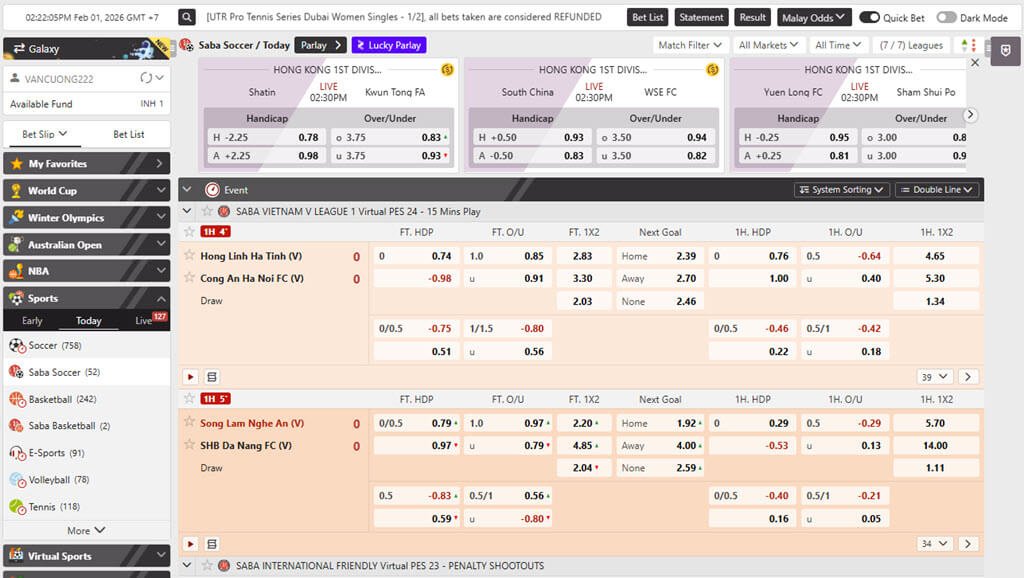Click play stream icon for Hong Linh Ha Tinh match
The height and width of the screenshot is (578, 1024).
190,376
